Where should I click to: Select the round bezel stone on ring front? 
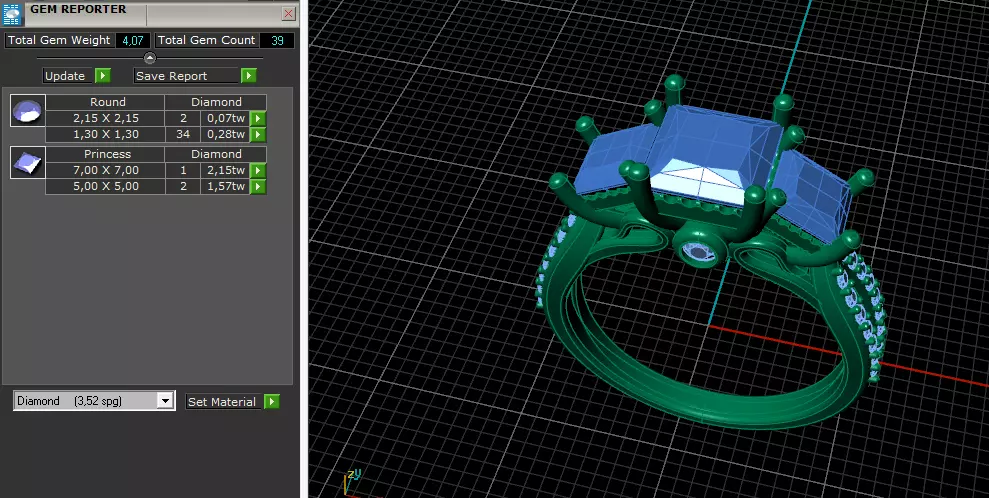coord(699,252)
